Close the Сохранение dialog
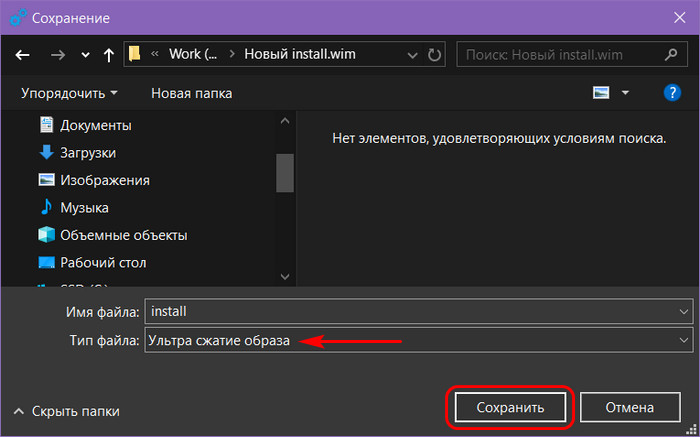700x437 pixels. tap(680, 18)
